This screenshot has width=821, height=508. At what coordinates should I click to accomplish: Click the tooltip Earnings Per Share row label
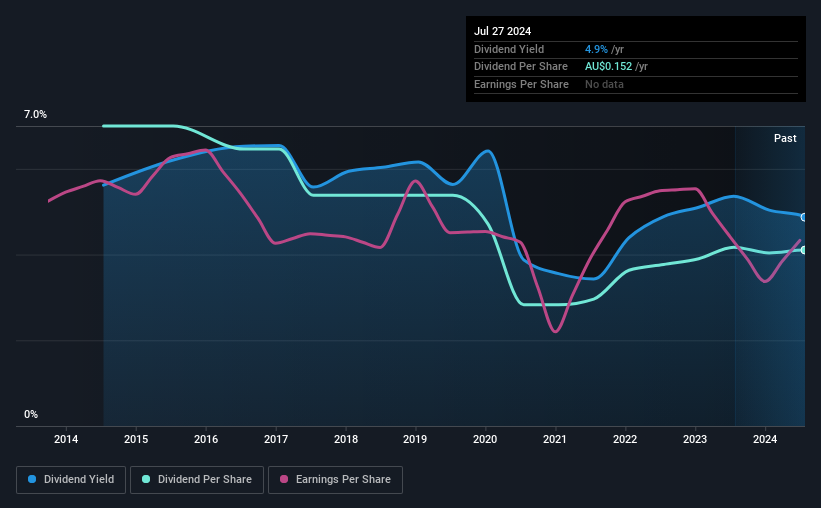coord(522,84)
